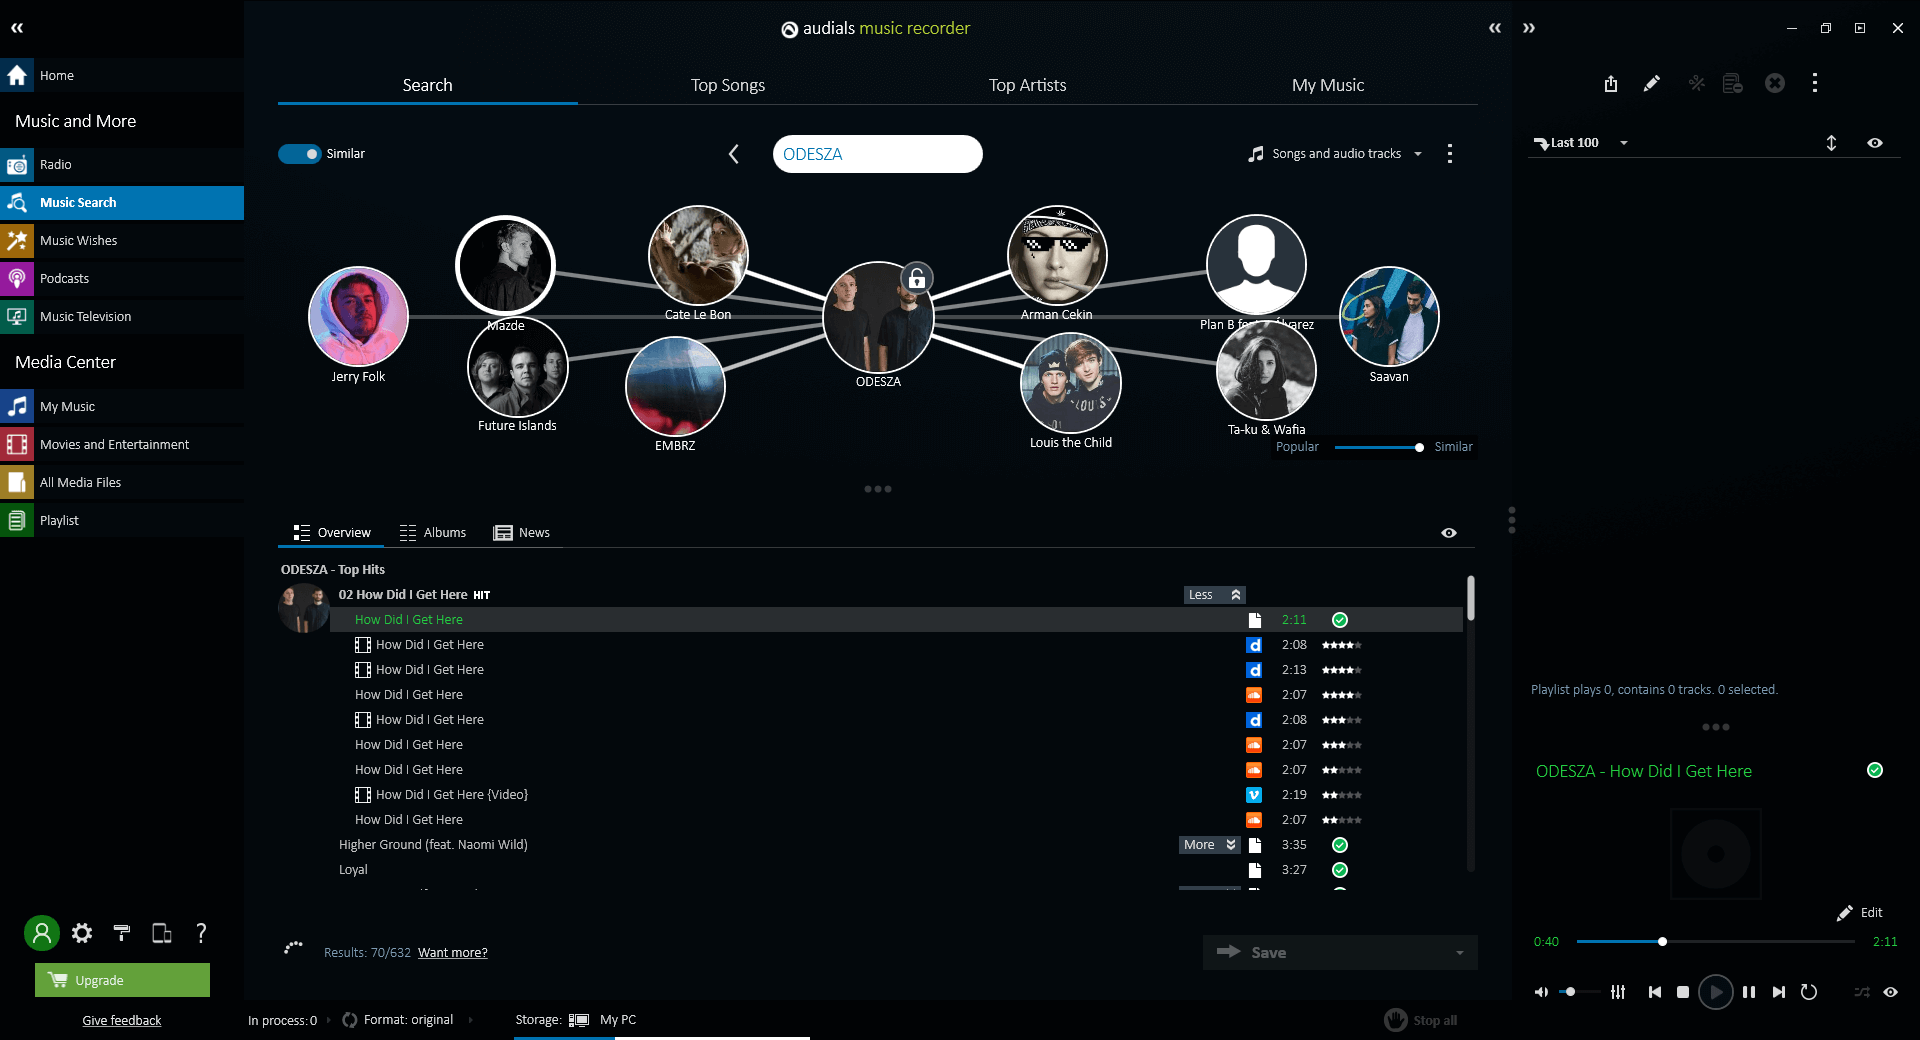Screen dimensions: 1920x1040
Task: Click the devices icon in the sidebar
Action: (x=161, y=933)
